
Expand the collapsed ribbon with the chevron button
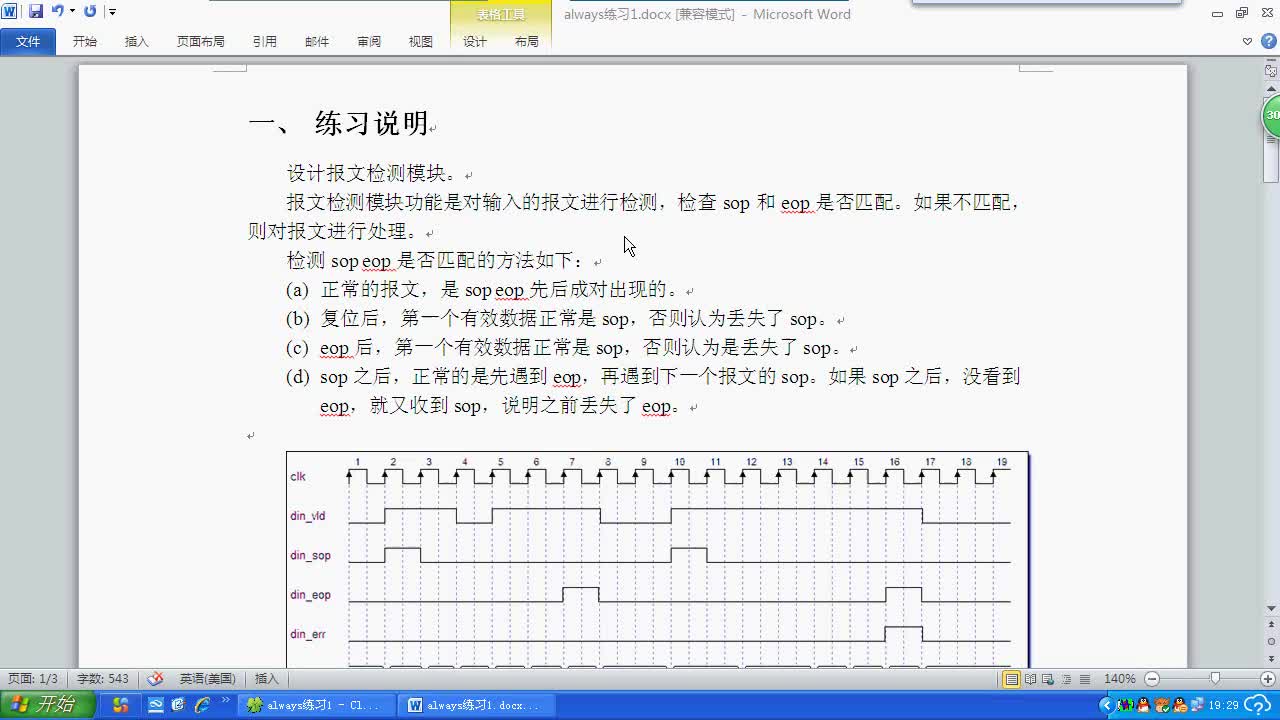pos(1247,41)
